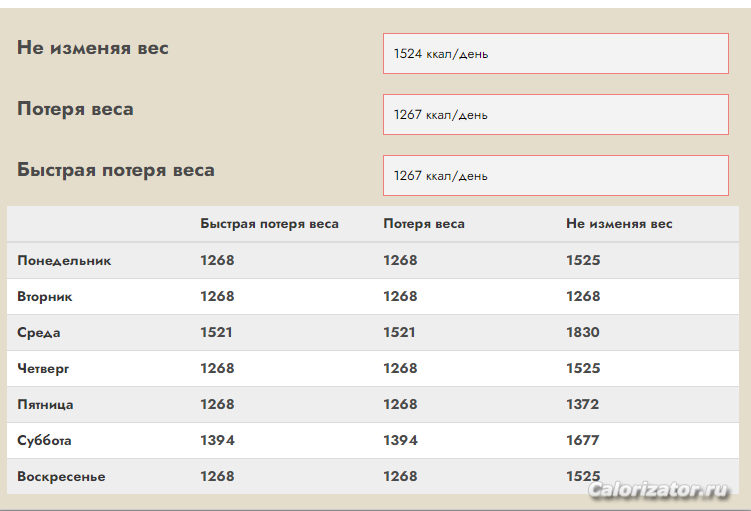Click the Суббота row label
751x511 pixels.
pyautogui.click(x=44, y=440)
